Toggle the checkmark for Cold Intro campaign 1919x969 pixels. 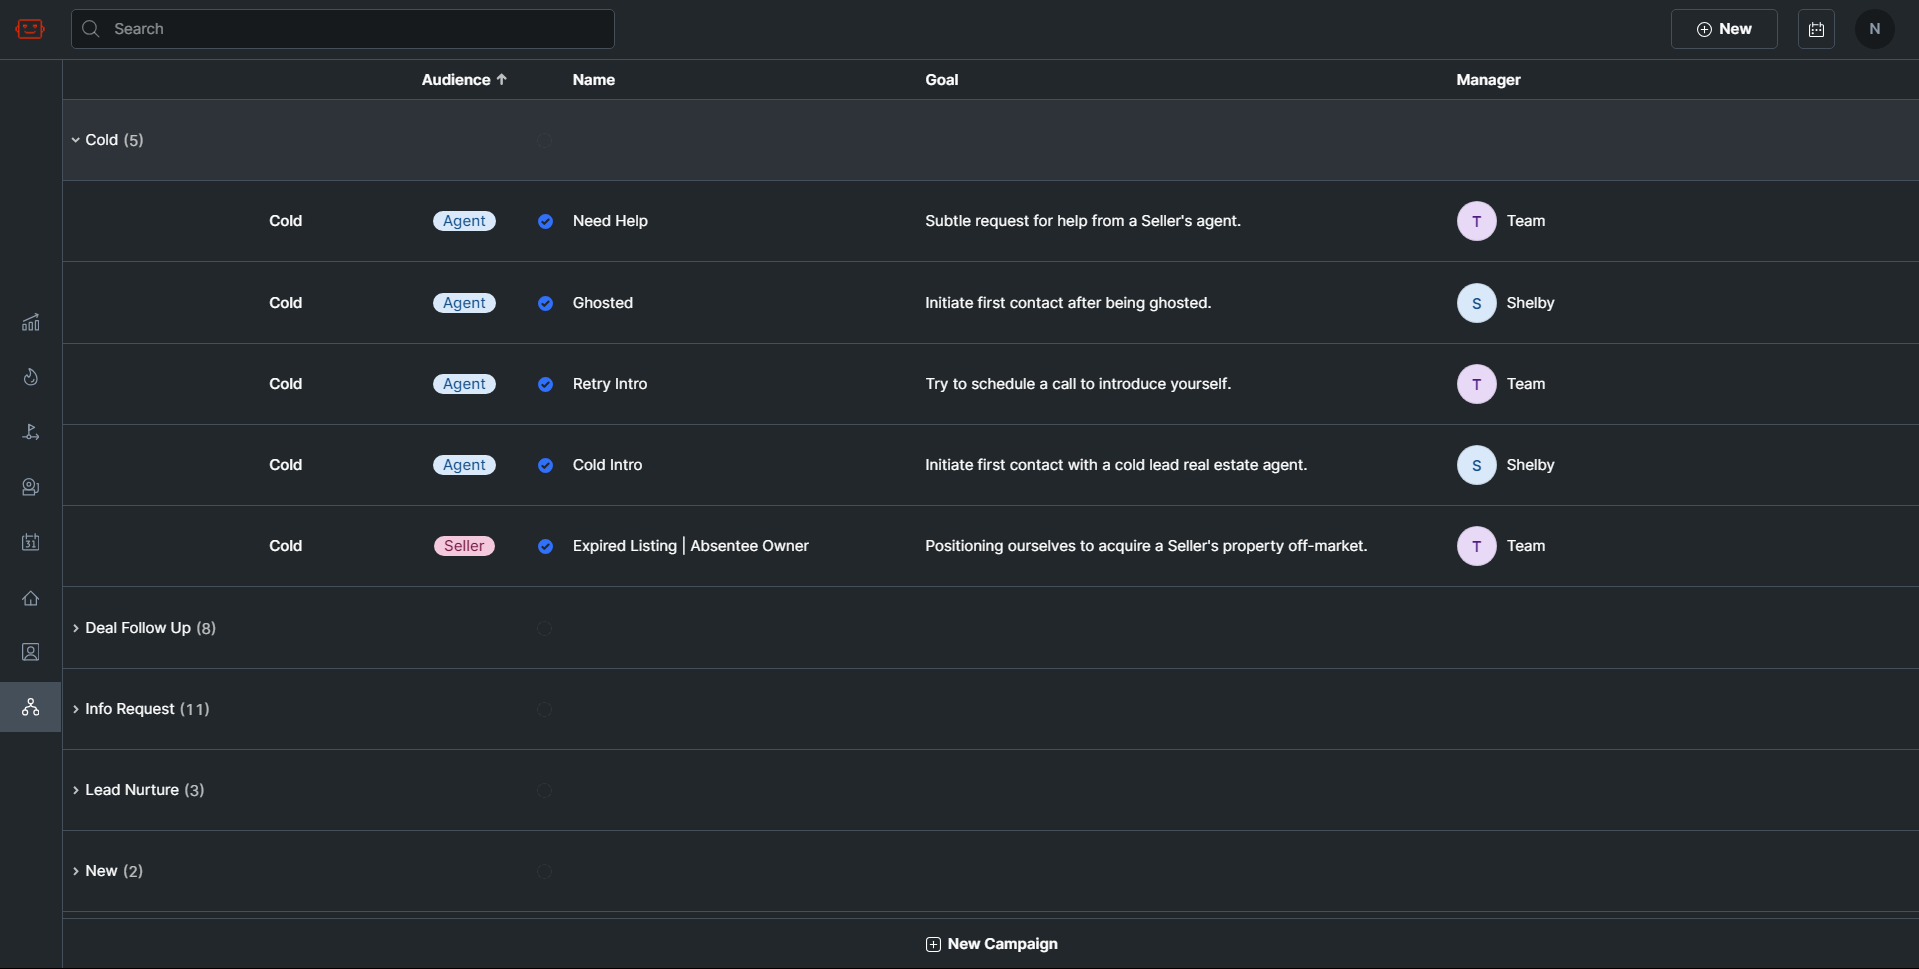(x=545, y=465)
